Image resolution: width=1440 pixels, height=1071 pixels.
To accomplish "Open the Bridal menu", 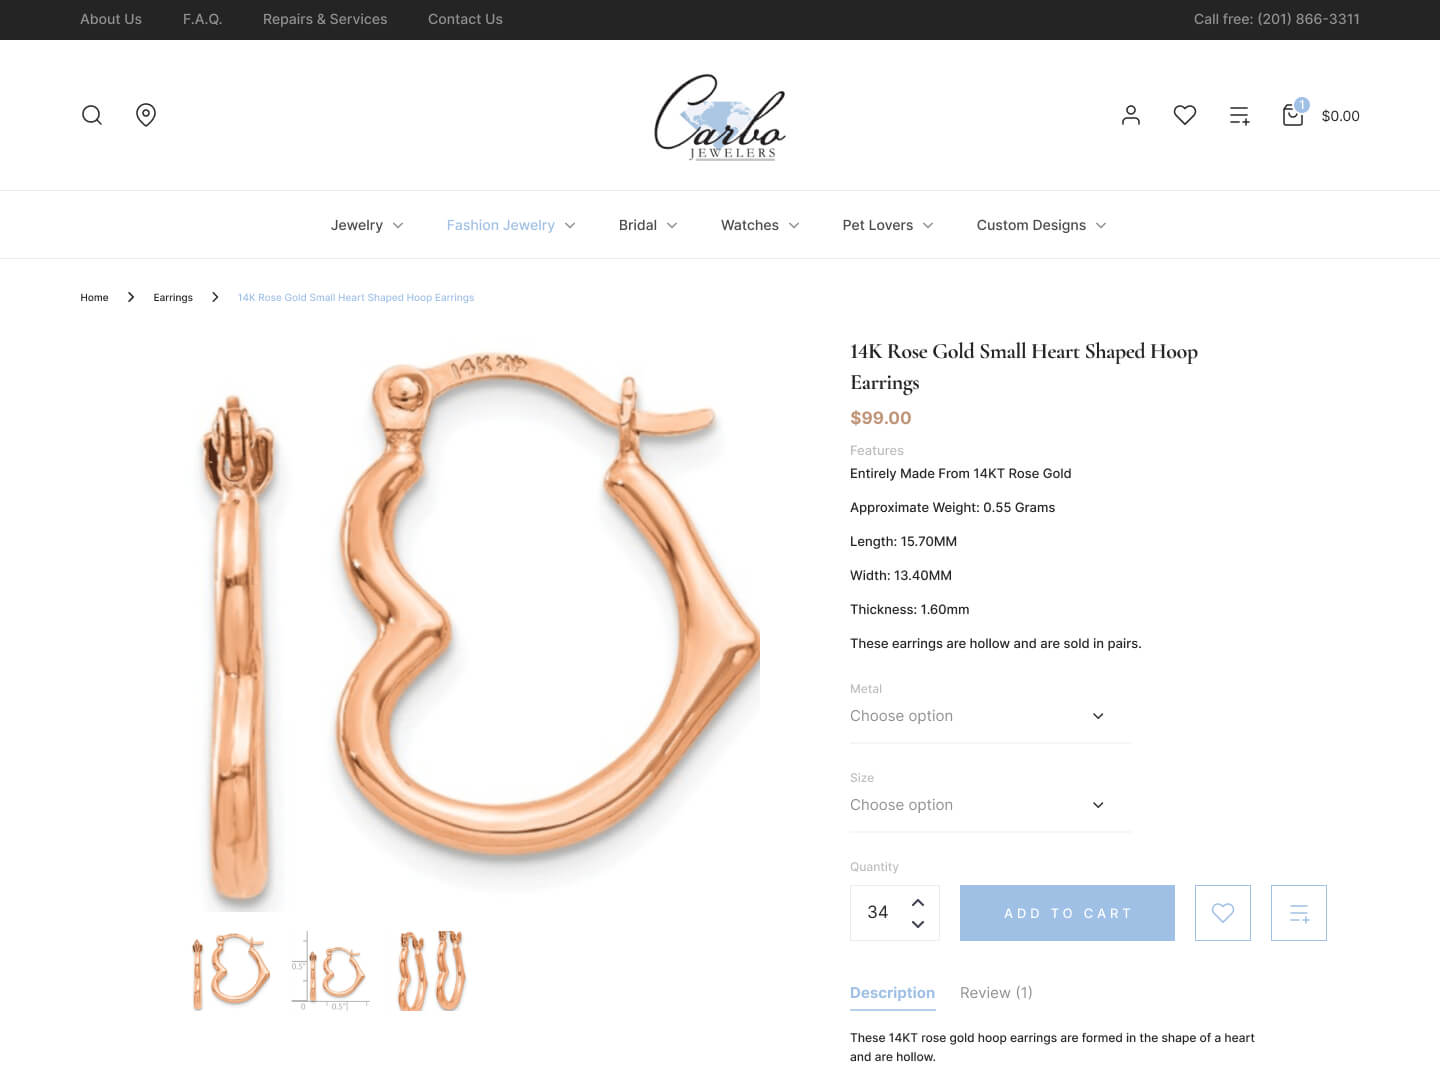I will coord(648,225).
